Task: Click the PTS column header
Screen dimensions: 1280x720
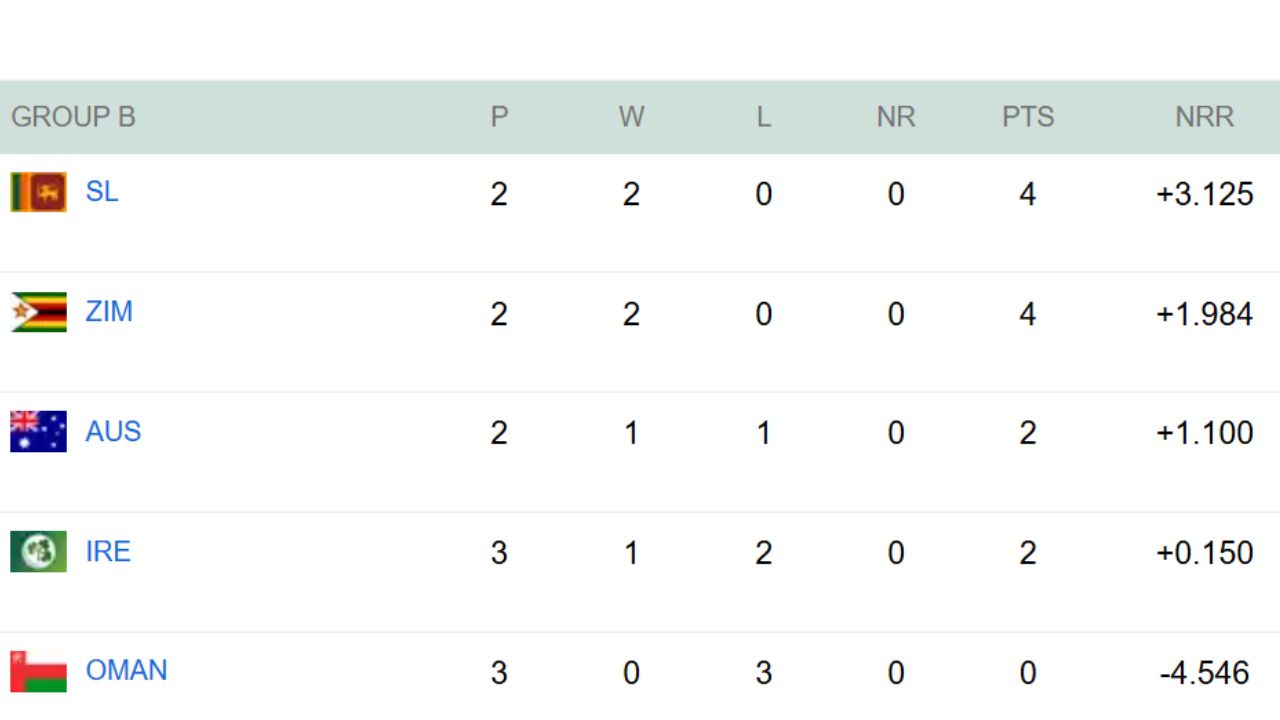Action: coord(1028,117)
